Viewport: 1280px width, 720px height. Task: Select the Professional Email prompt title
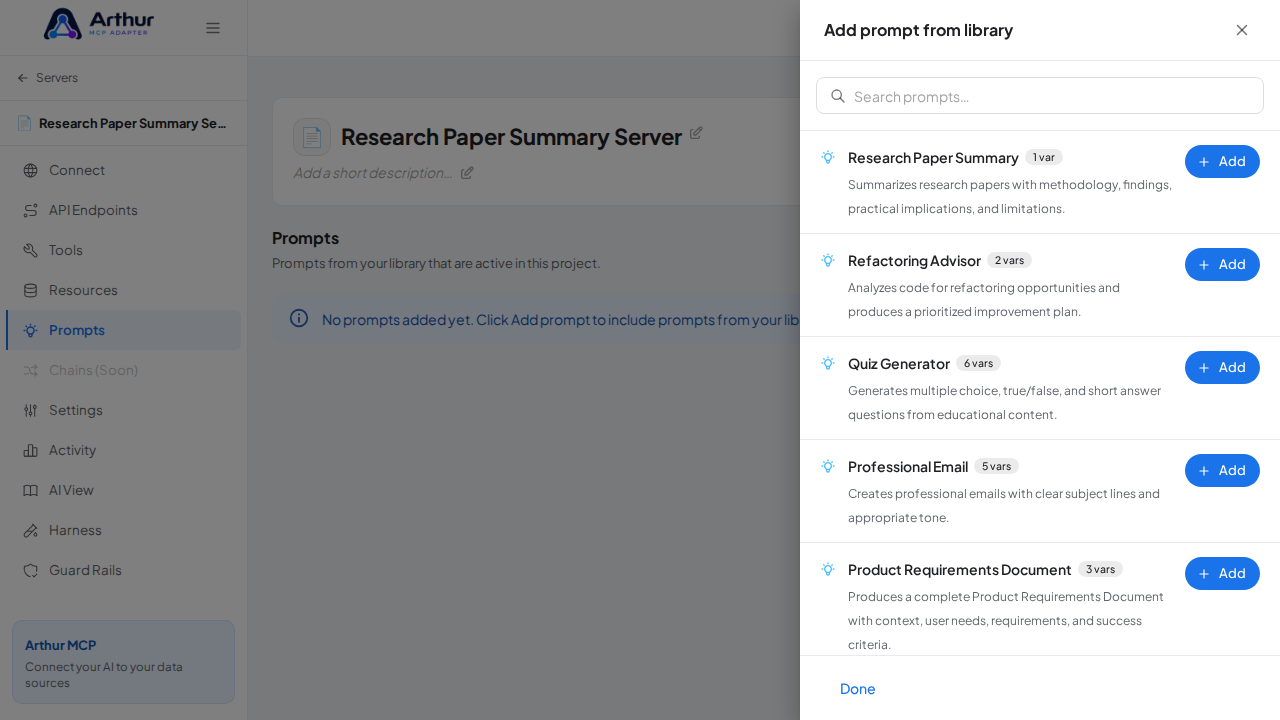[908, 466]
